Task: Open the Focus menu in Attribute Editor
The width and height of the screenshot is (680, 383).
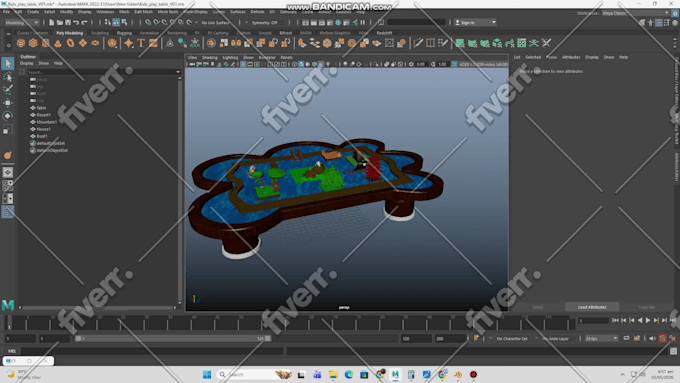Action: point(551,57)
